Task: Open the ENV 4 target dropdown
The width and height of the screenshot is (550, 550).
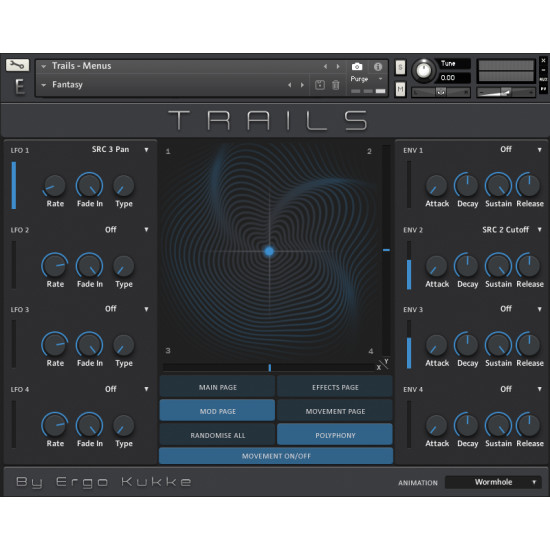Action: 521,389
